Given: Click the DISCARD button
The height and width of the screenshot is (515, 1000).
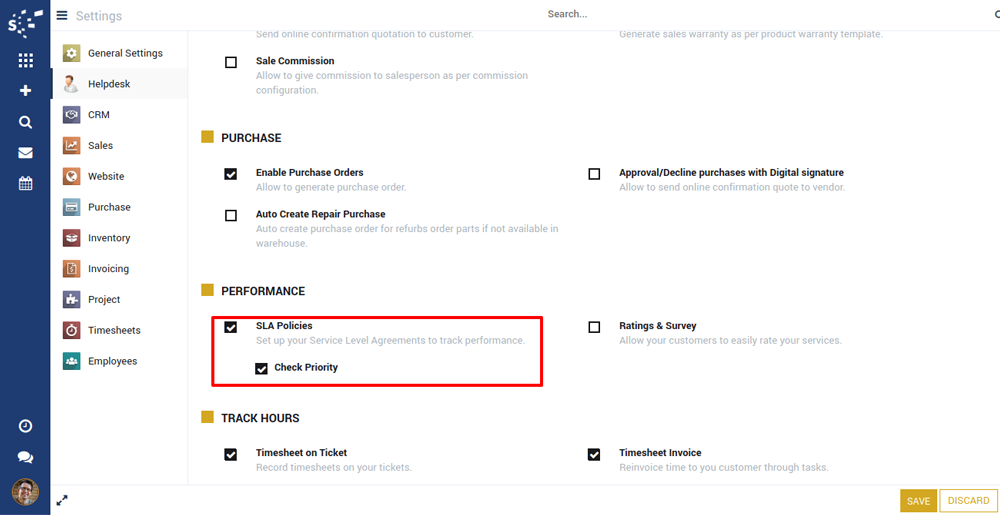Looking at the screenshot, I should 968,501.
